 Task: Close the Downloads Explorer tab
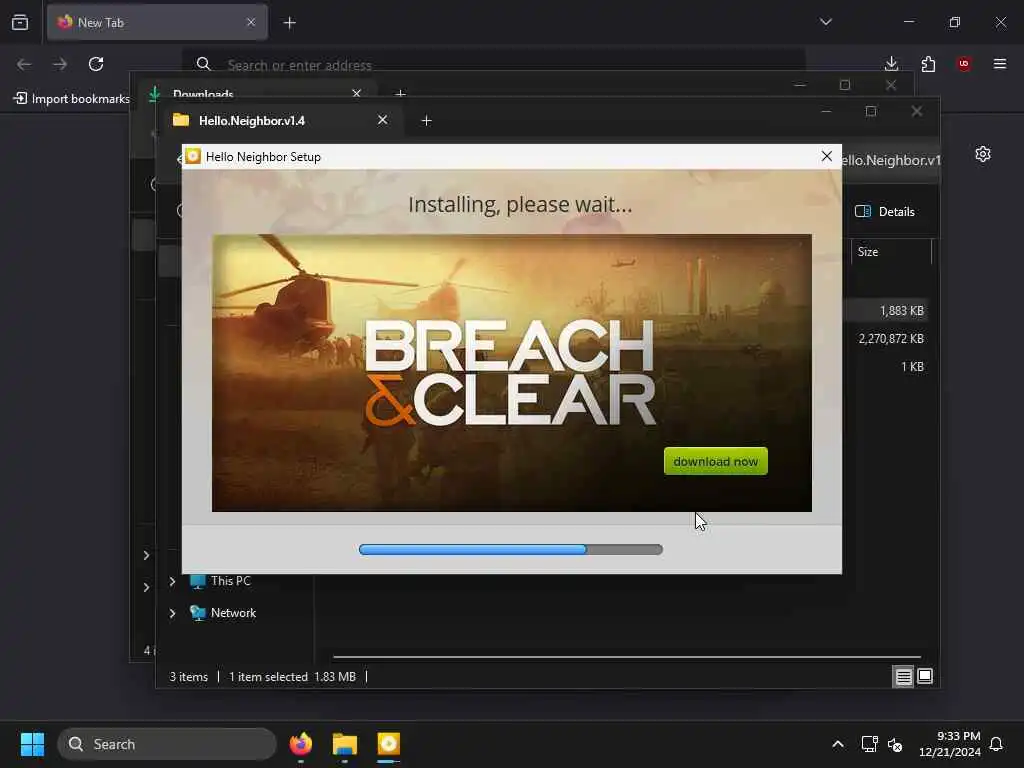tap(357, 93)
